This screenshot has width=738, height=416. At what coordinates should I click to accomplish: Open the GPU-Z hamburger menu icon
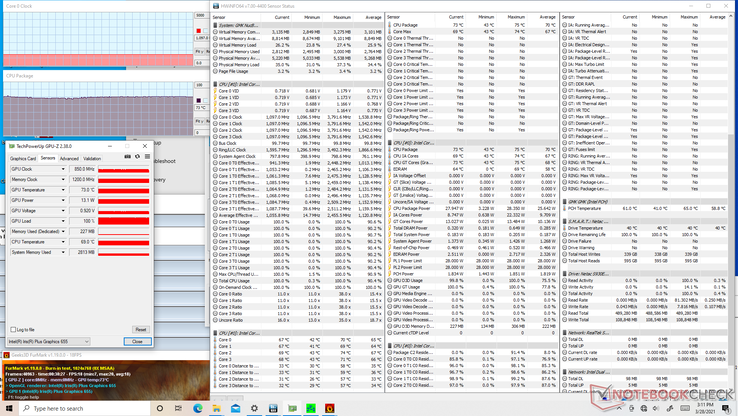(x=147, y=157)
